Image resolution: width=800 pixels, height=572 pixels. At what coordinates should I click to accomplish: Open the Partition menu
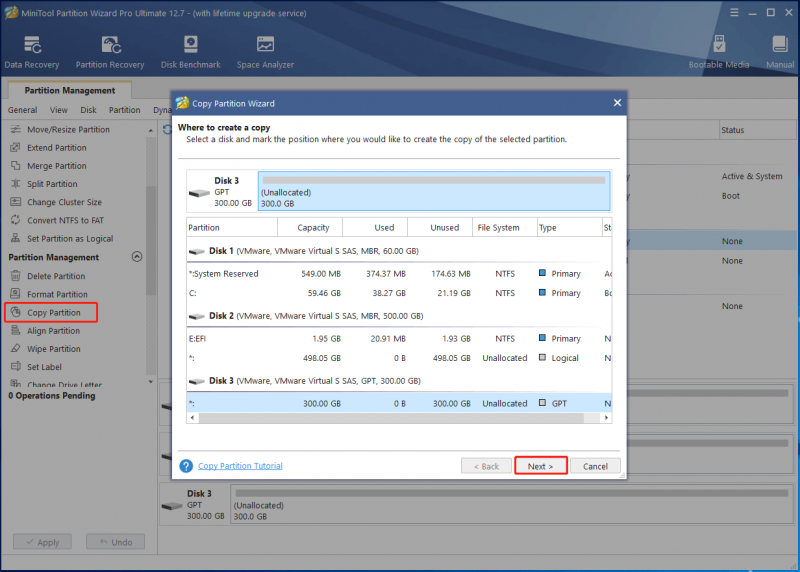(x=124, y=110)
